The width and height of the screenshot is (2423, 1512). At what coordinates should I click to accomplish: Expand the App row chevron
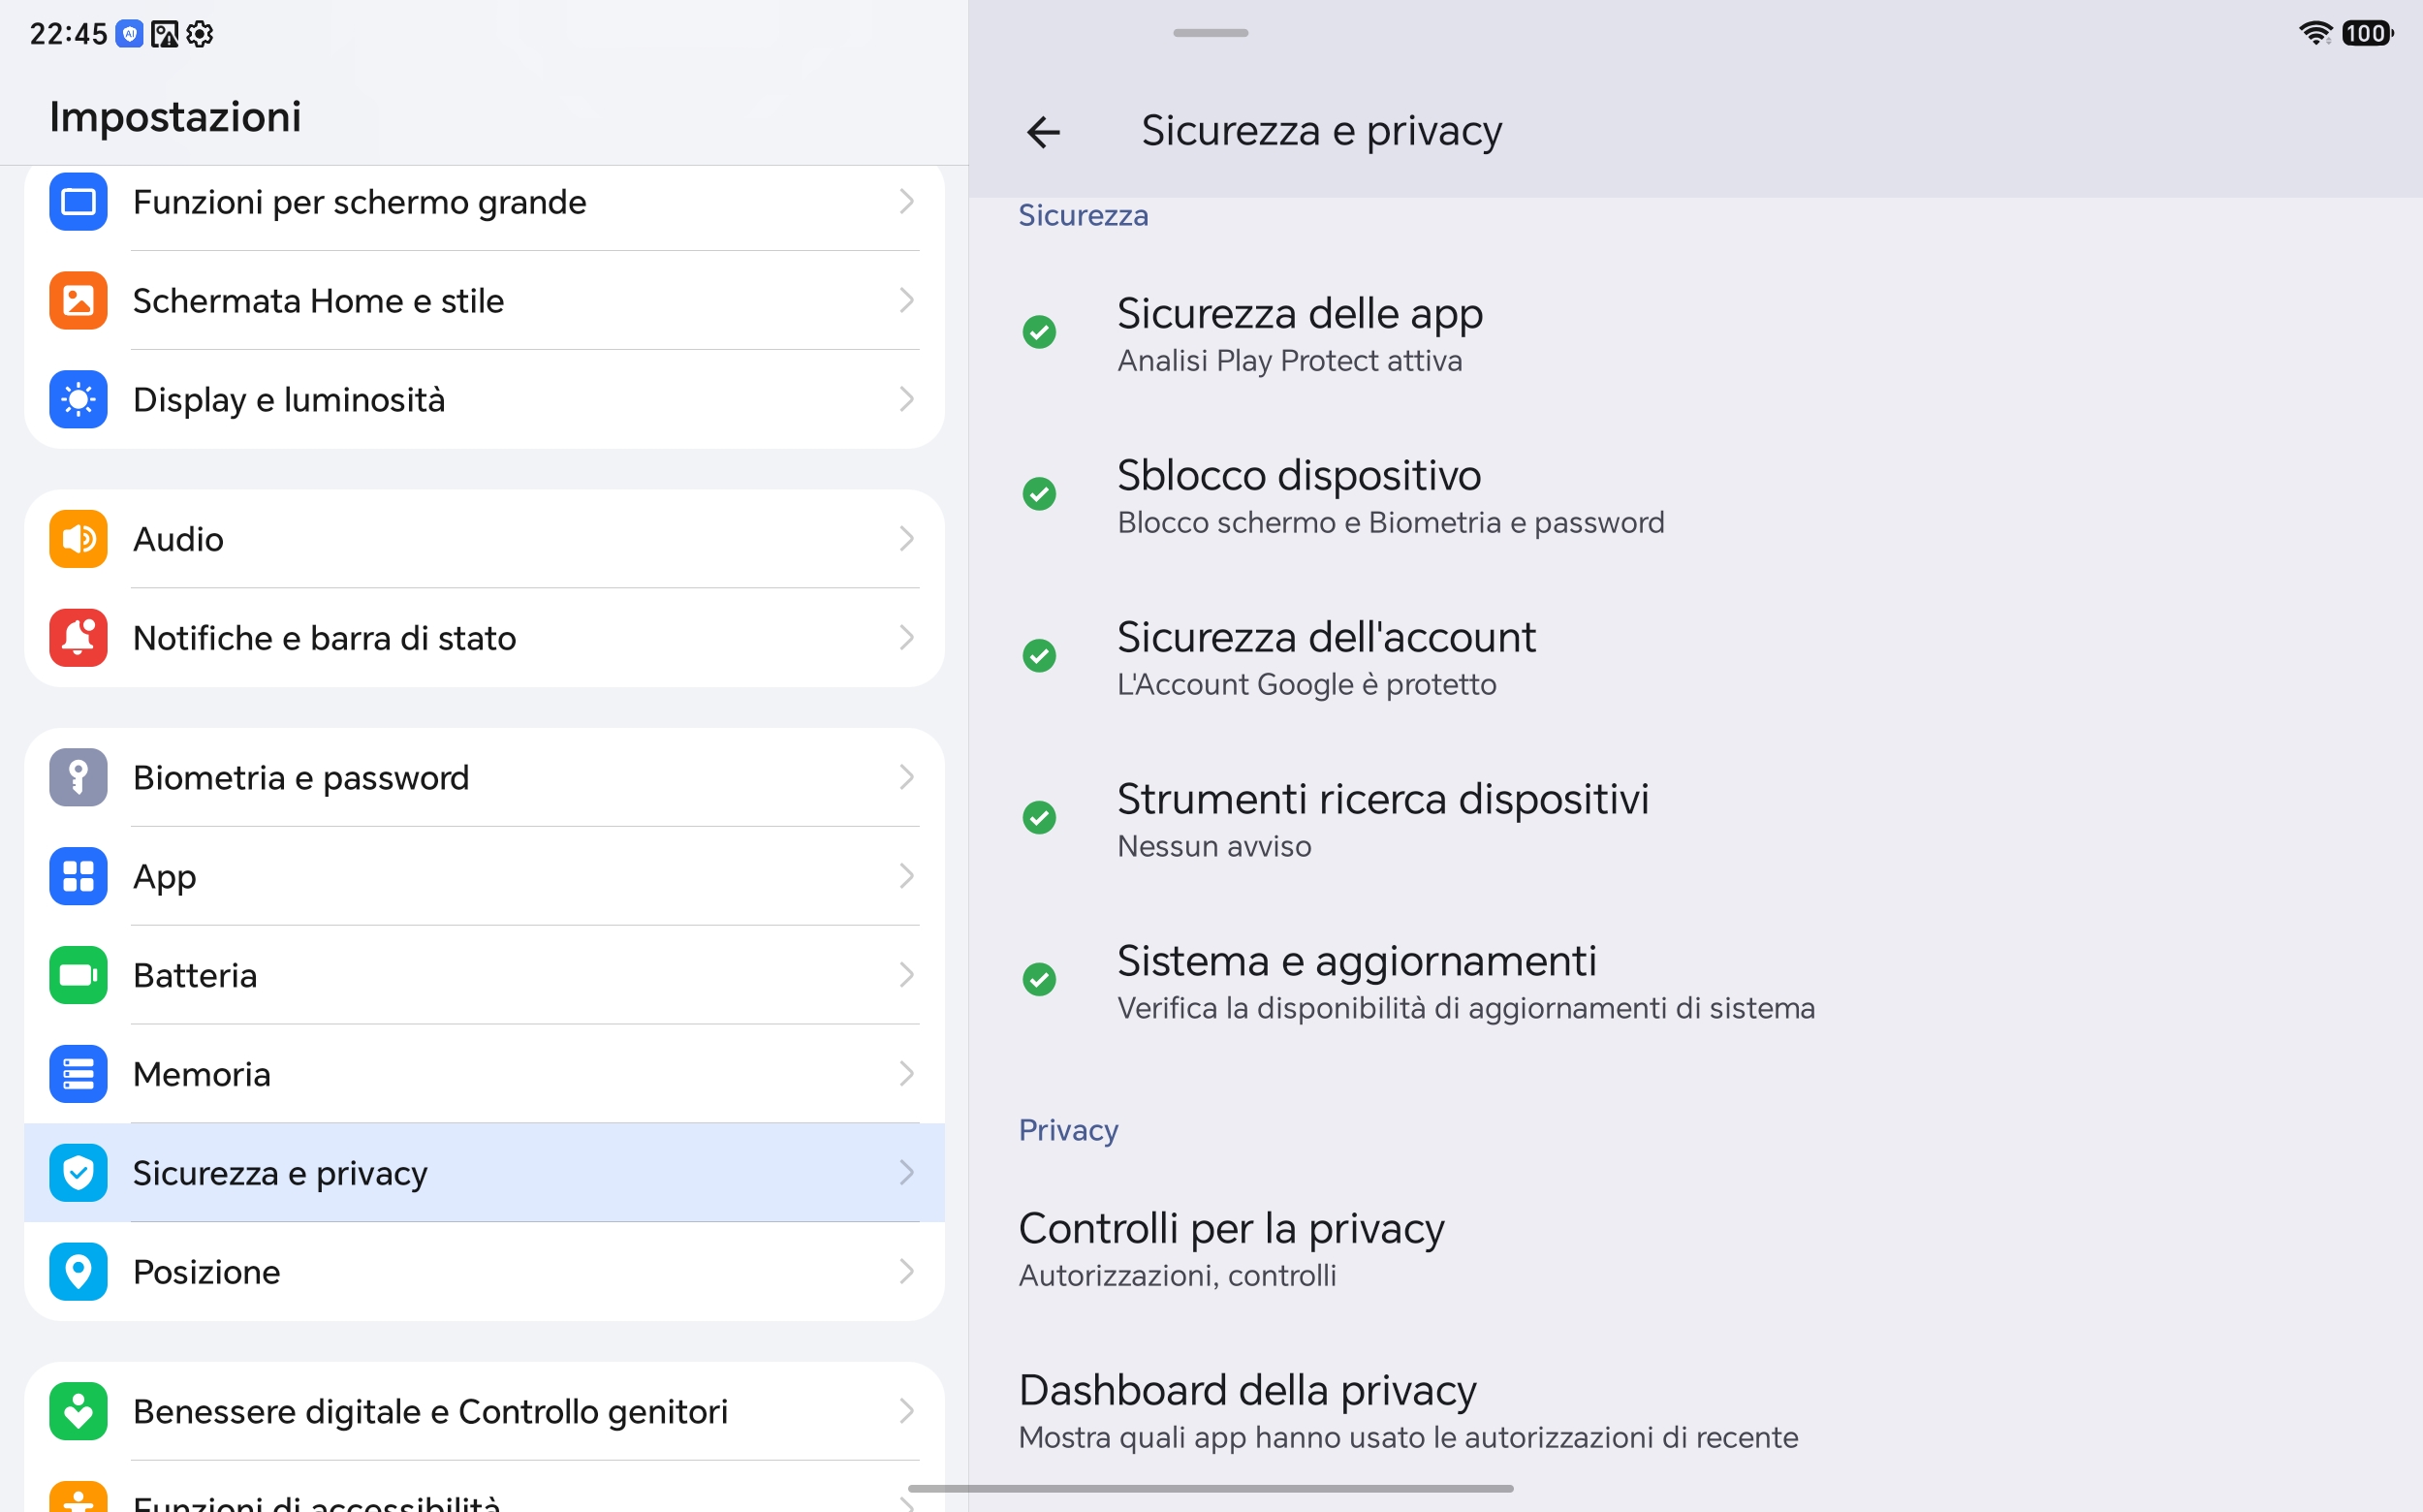pos(906,876)
